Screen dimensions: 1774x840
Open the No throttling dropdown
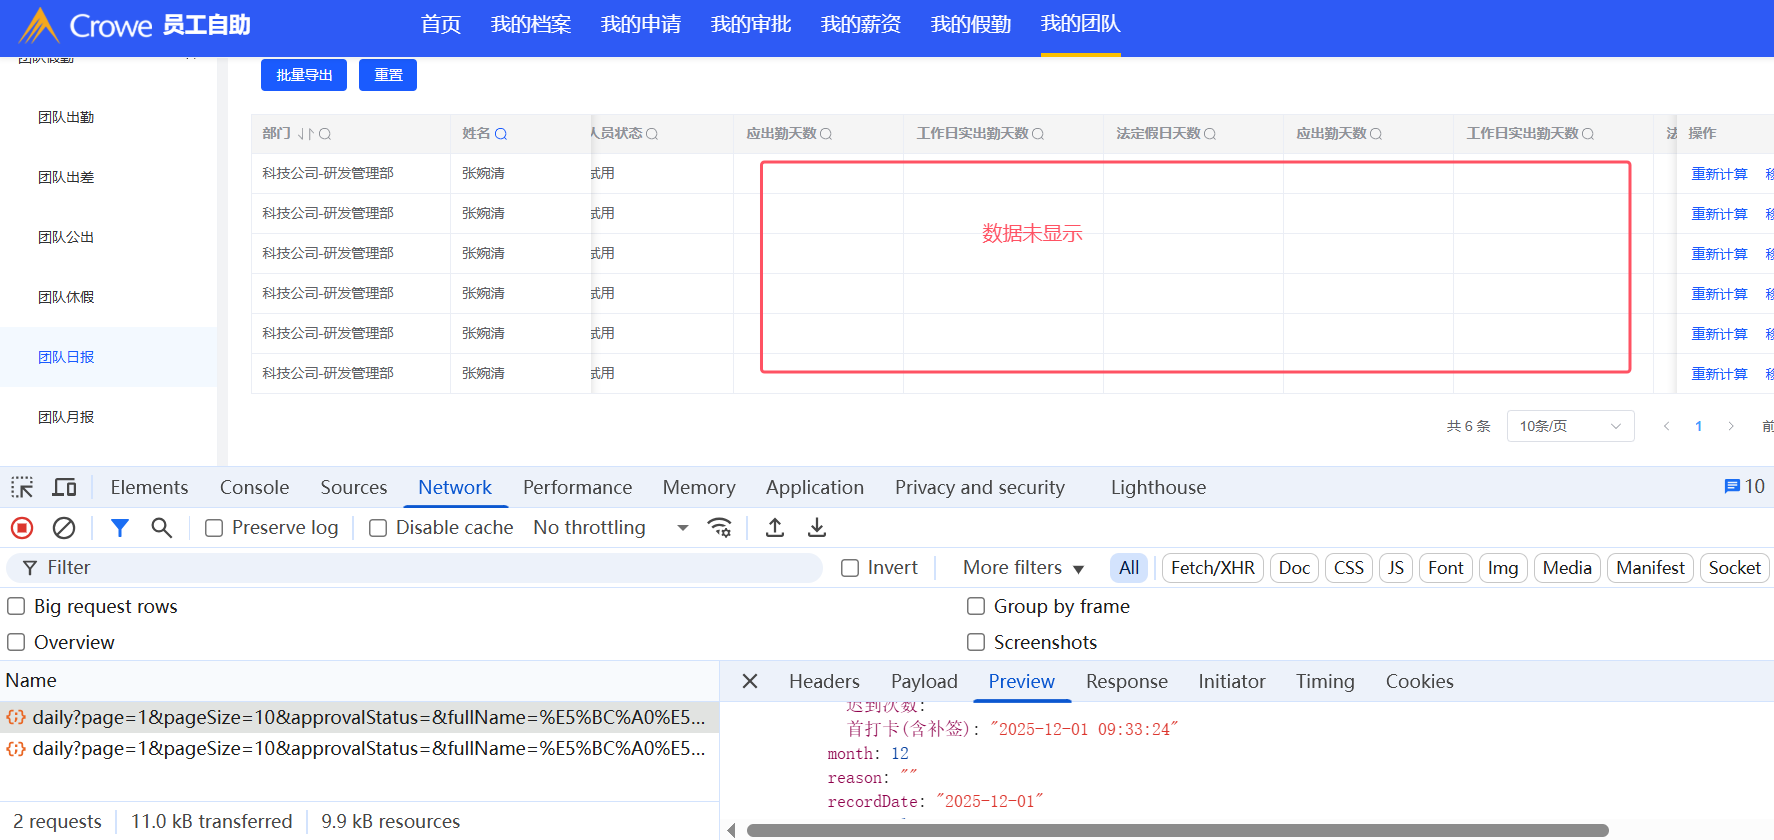click(610, 528)
